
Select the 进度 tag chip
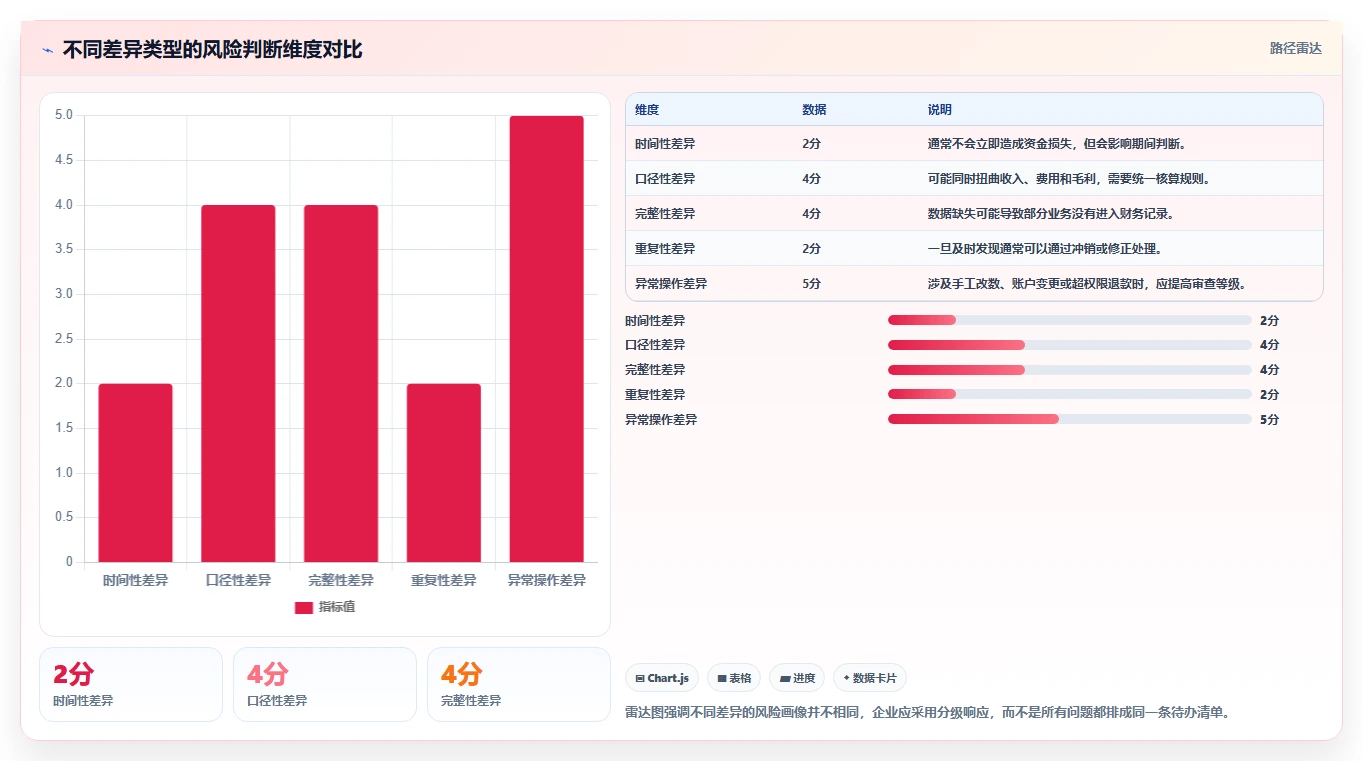[797, 678]
